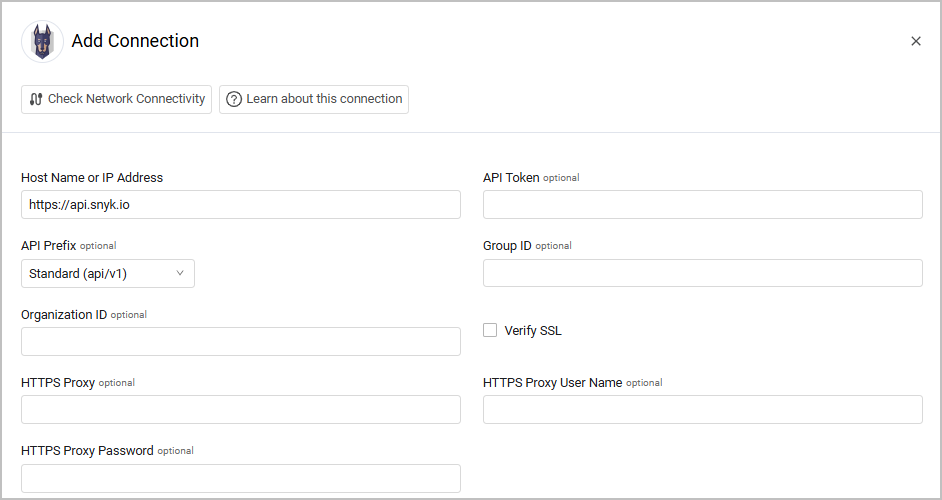This screenshot has width=942, height=500.
Task: Open Learn about this connection
Action: [x=314, y=99]
